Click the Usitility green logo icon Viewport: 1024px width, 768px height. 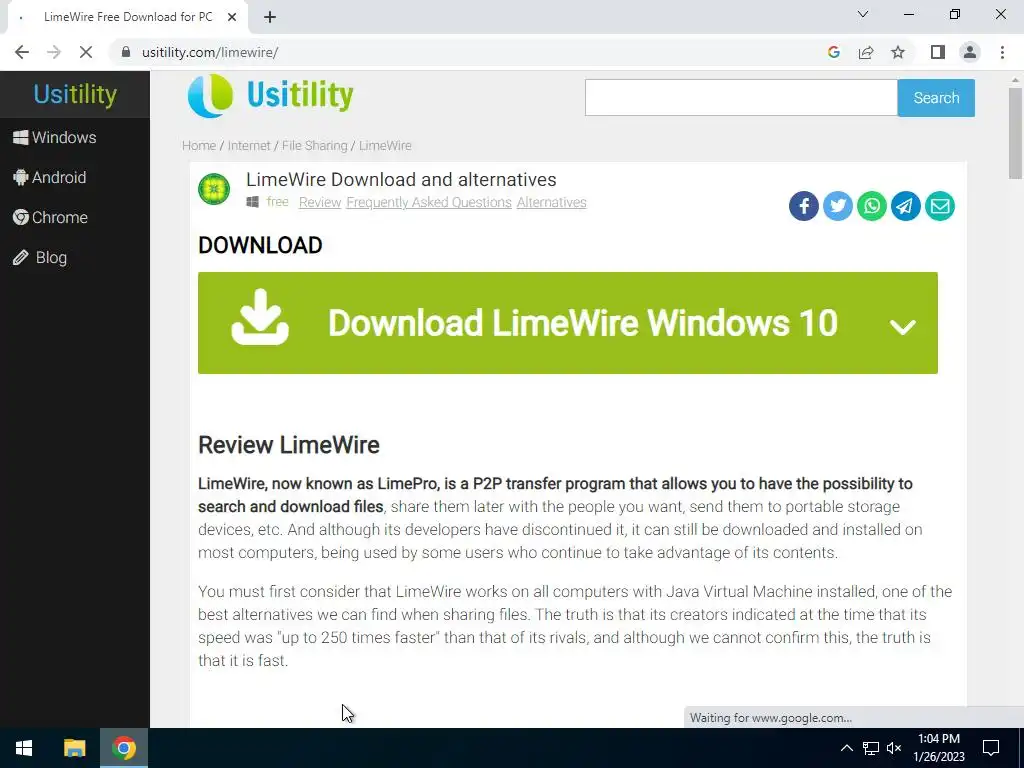click(x=210, y=96)
